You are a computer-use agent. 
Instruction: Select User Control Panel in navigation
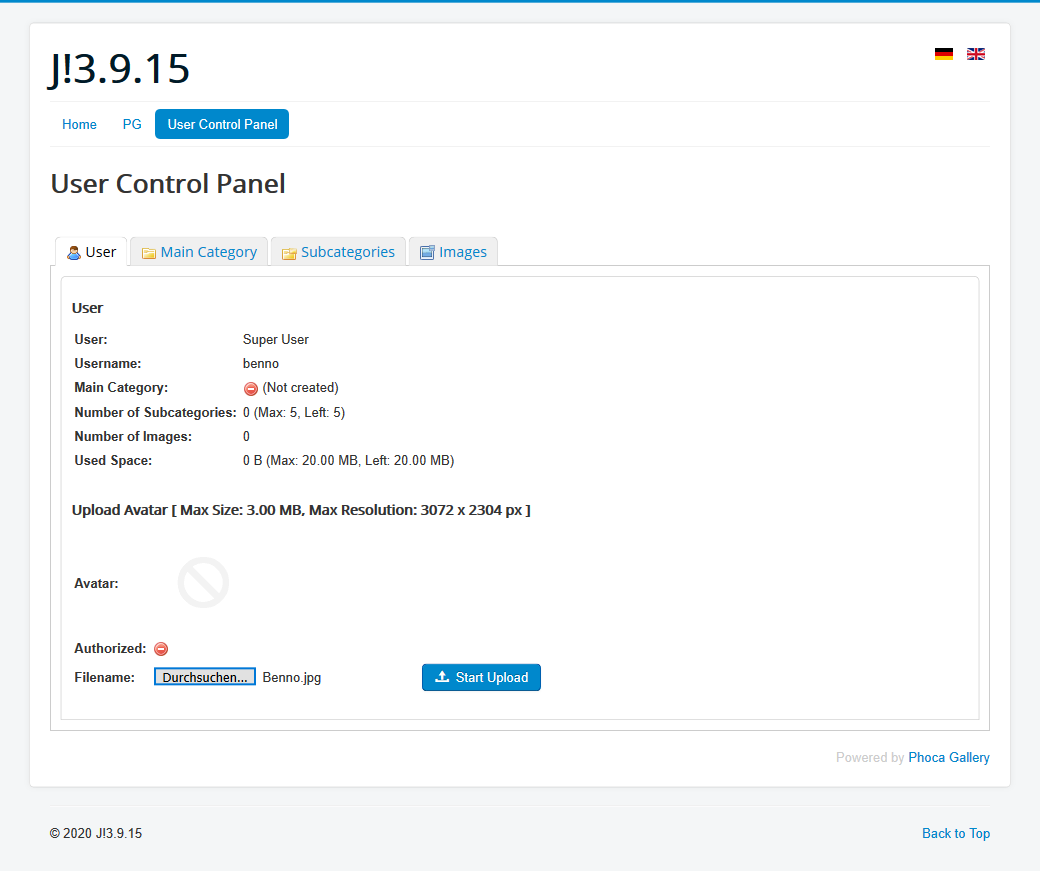coord(222,124)
